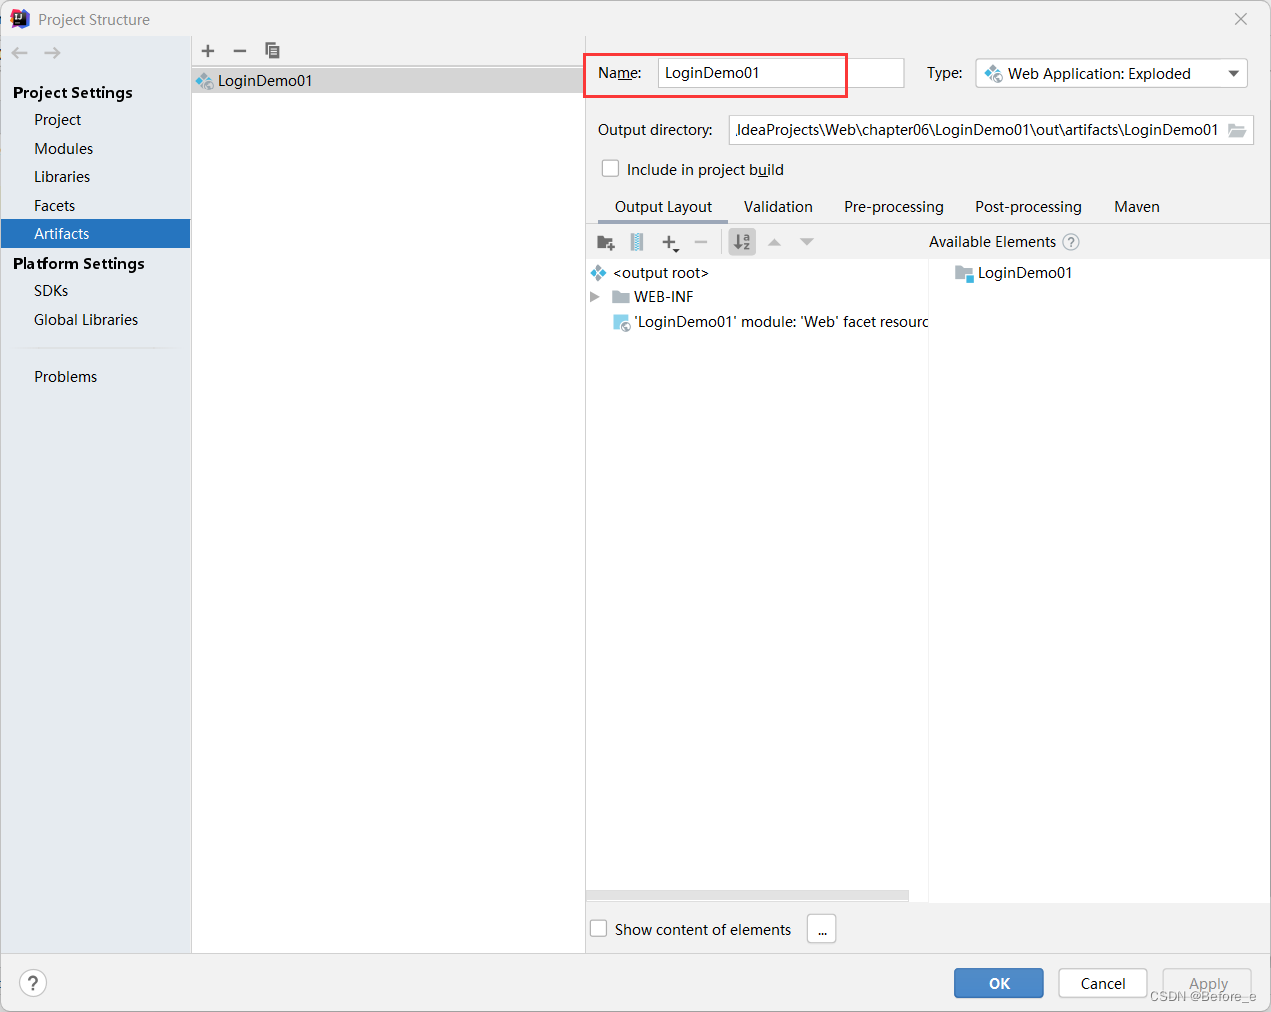This screenshot has width=1271, height=1012.
Task: Close the Project Structure dialog
Action: point(1241,19)
